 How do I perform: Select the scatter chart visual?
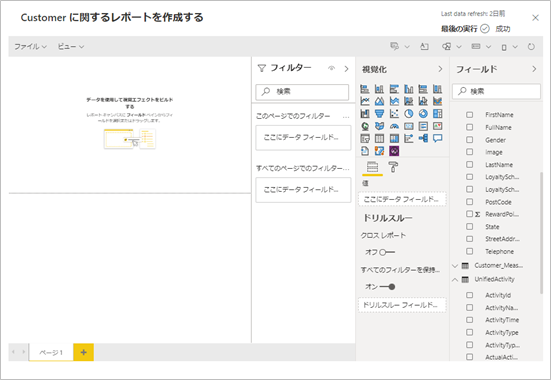(394, 114)
